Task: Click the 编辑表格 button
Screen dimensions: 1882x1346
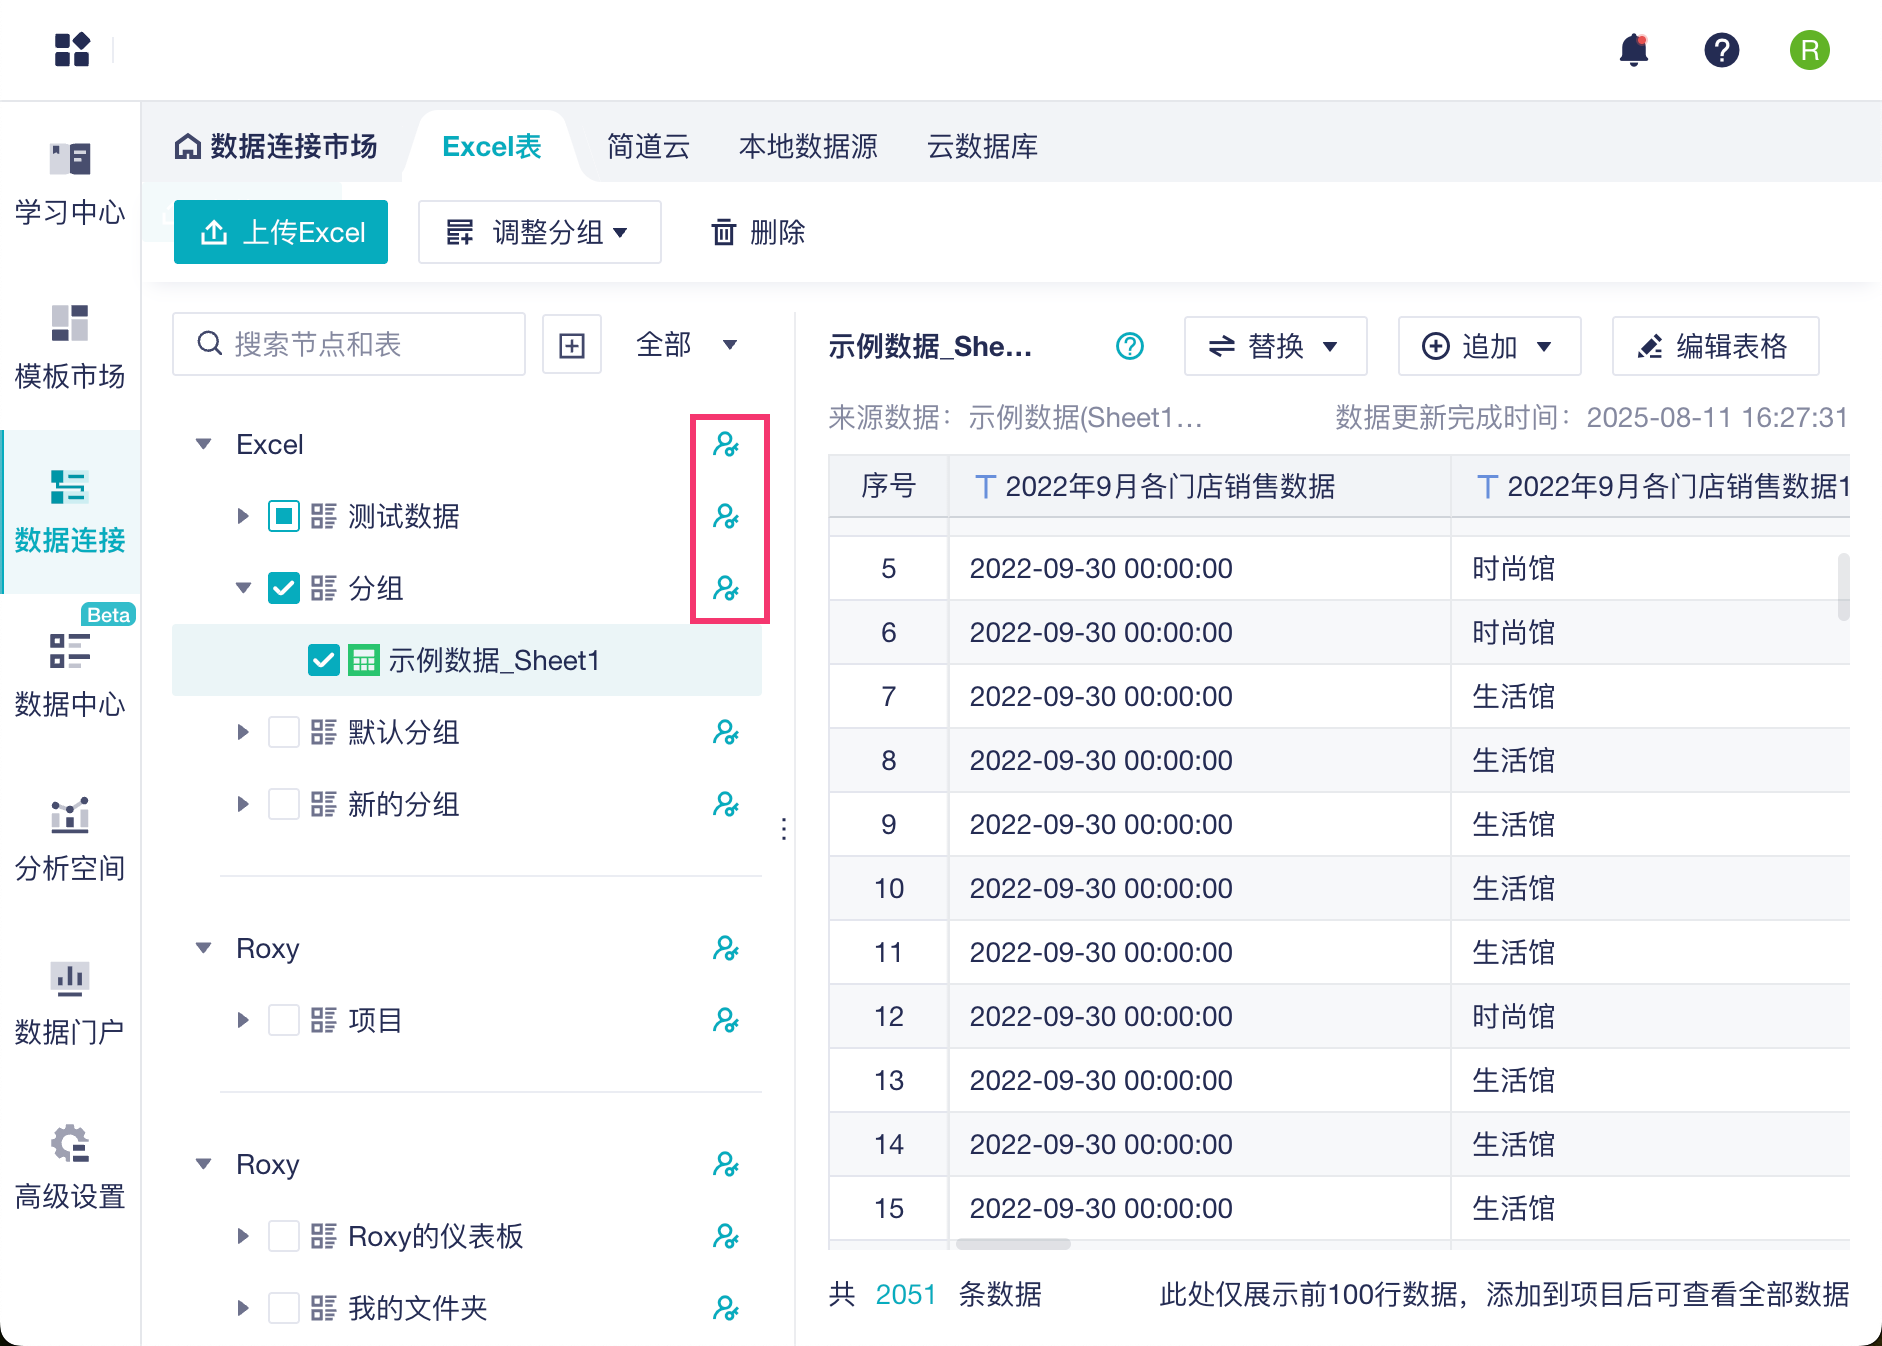Action: coord(1715,346)
